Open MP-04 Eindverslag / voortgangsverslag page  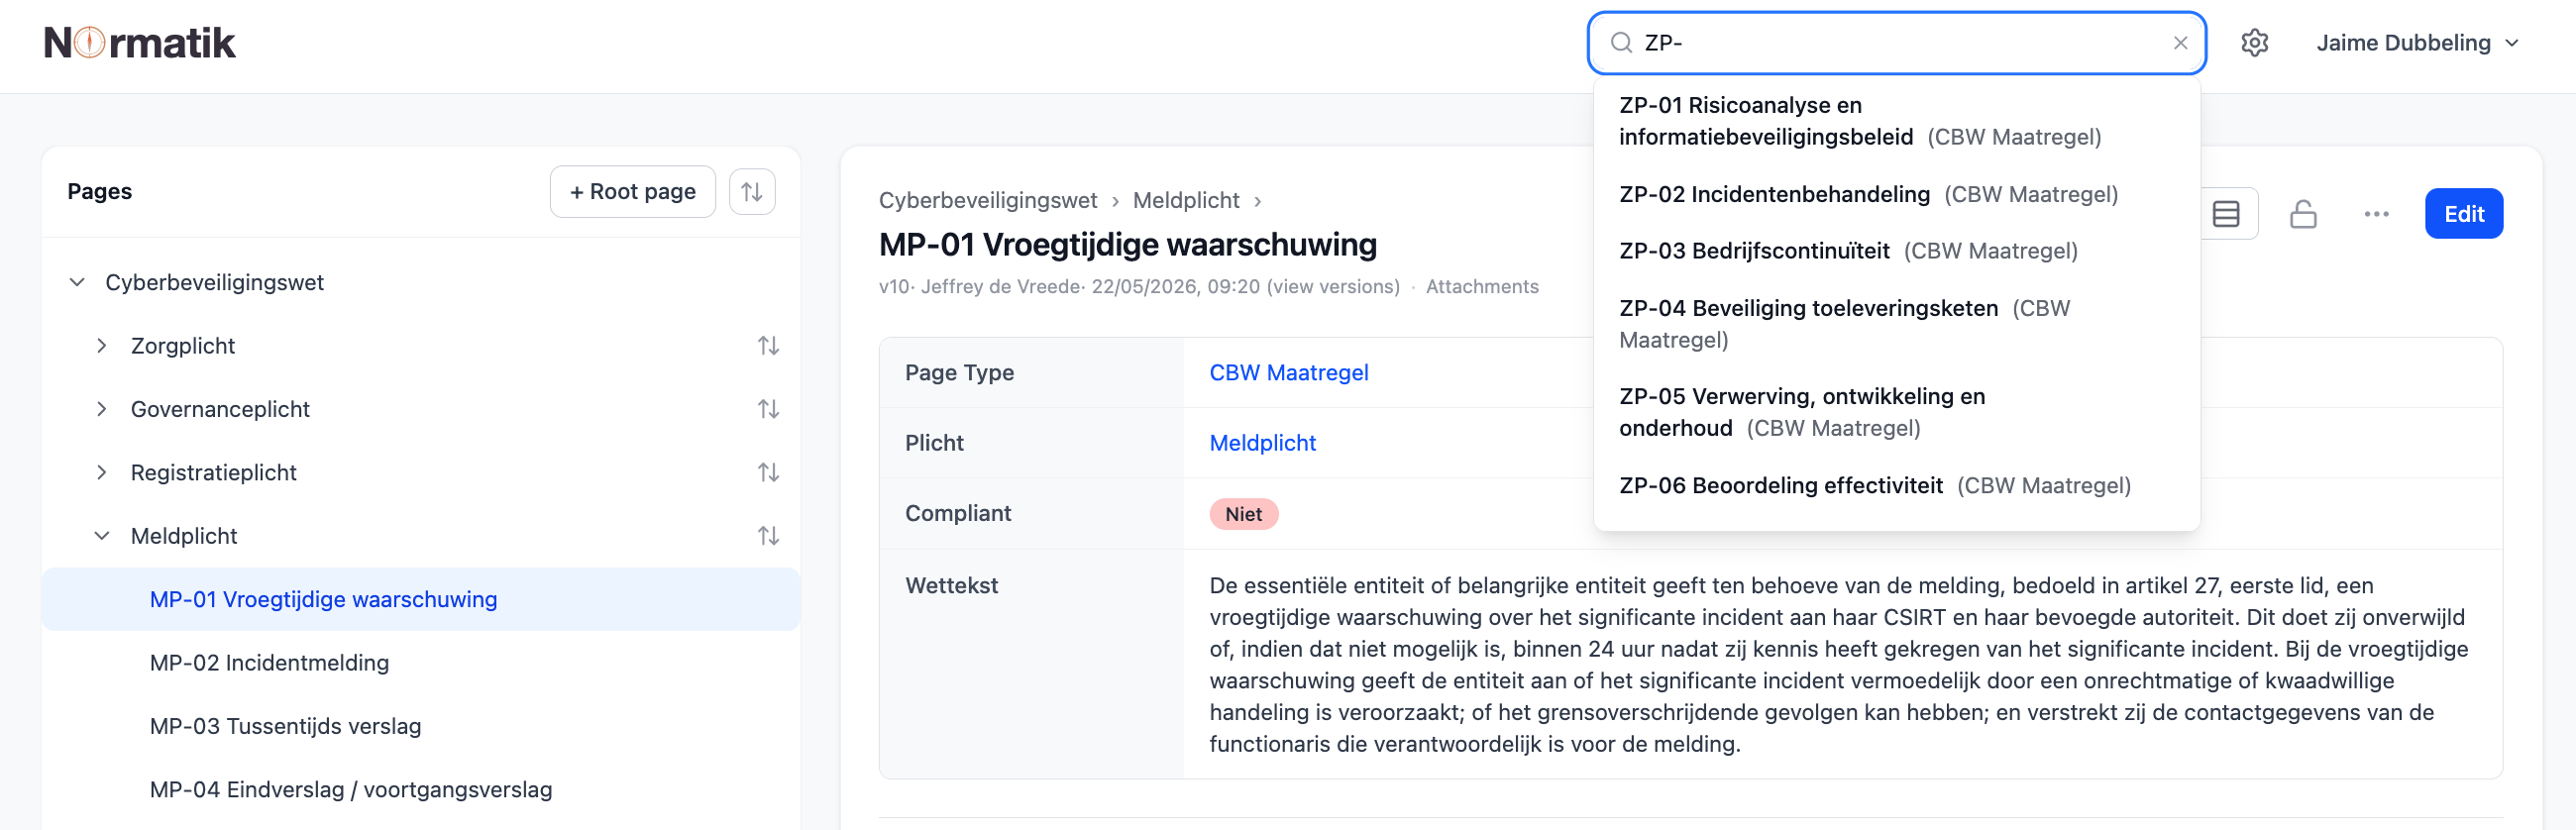350,790
